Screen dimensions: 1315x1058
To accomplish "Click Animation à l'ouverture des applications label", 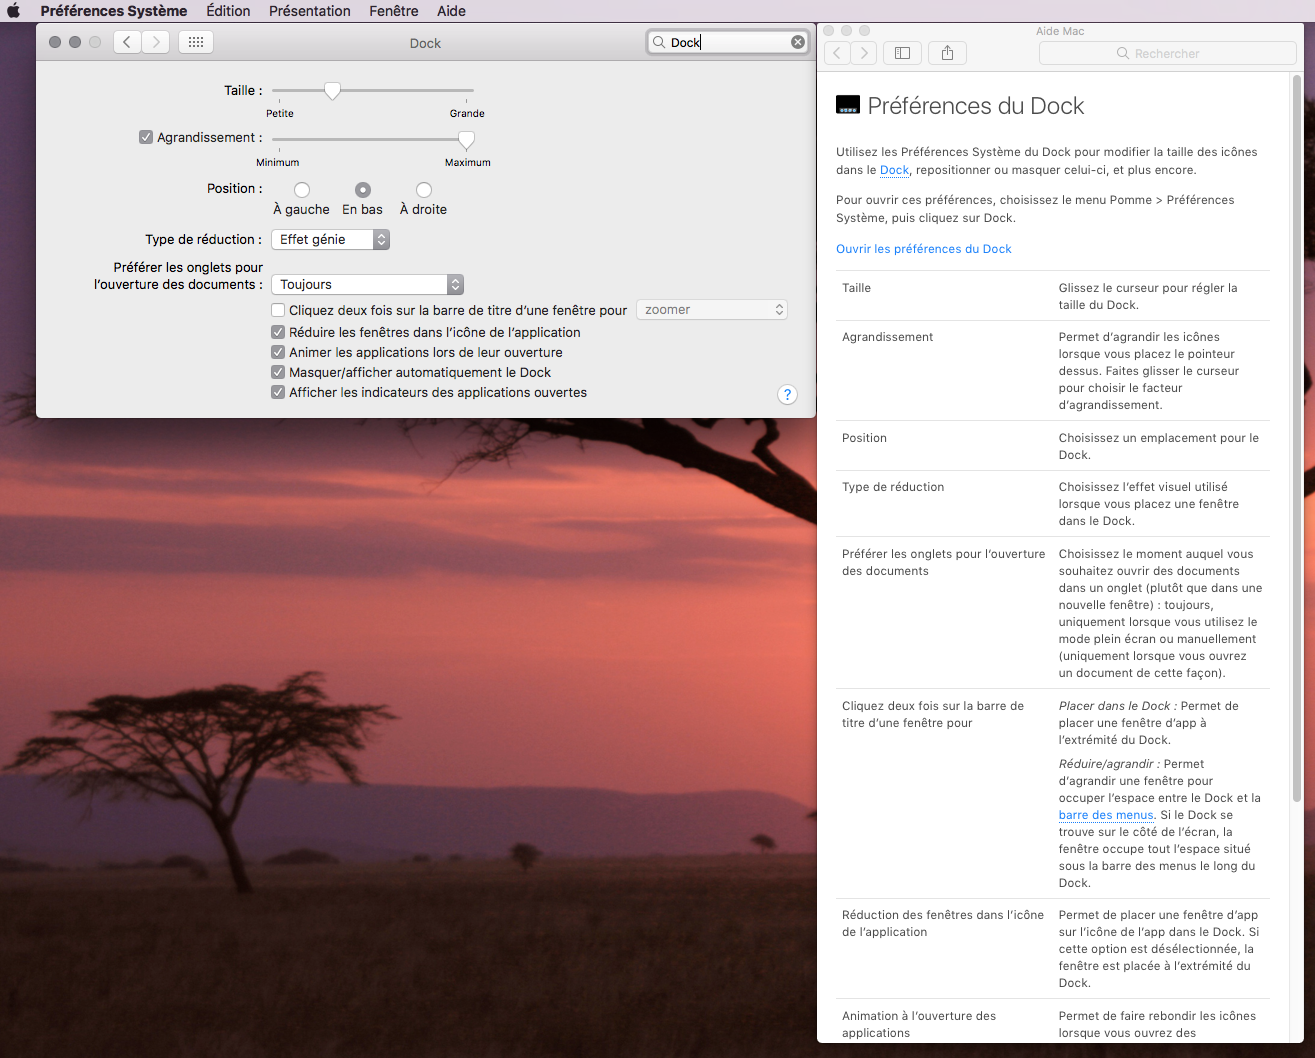I will coord(919,1024).
